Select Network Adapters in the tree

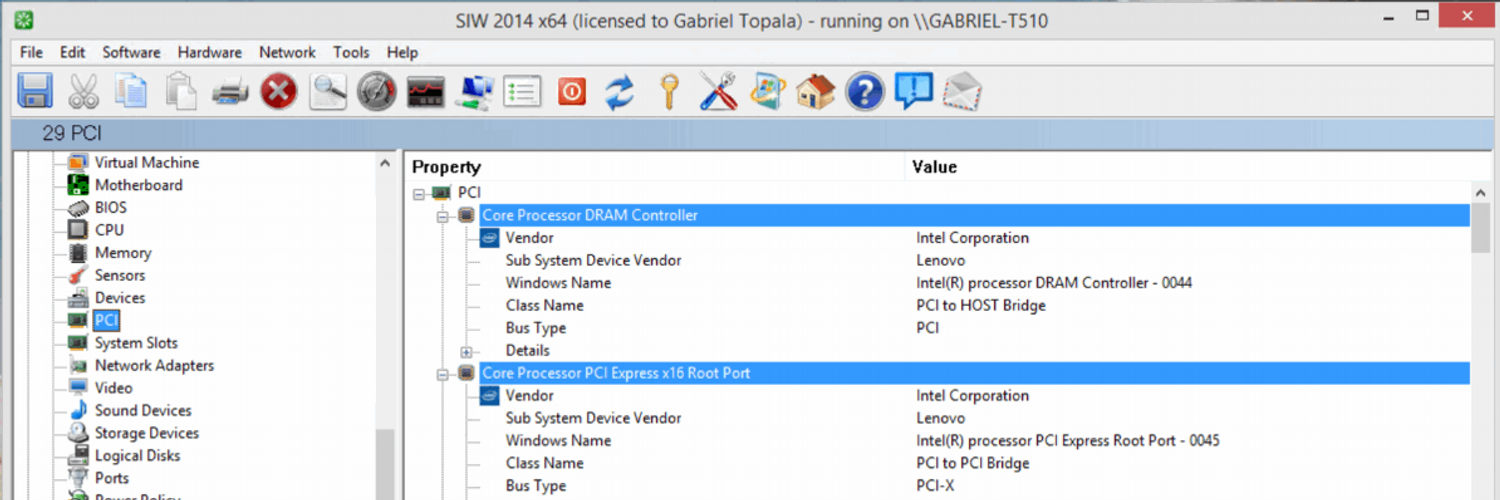154,366
